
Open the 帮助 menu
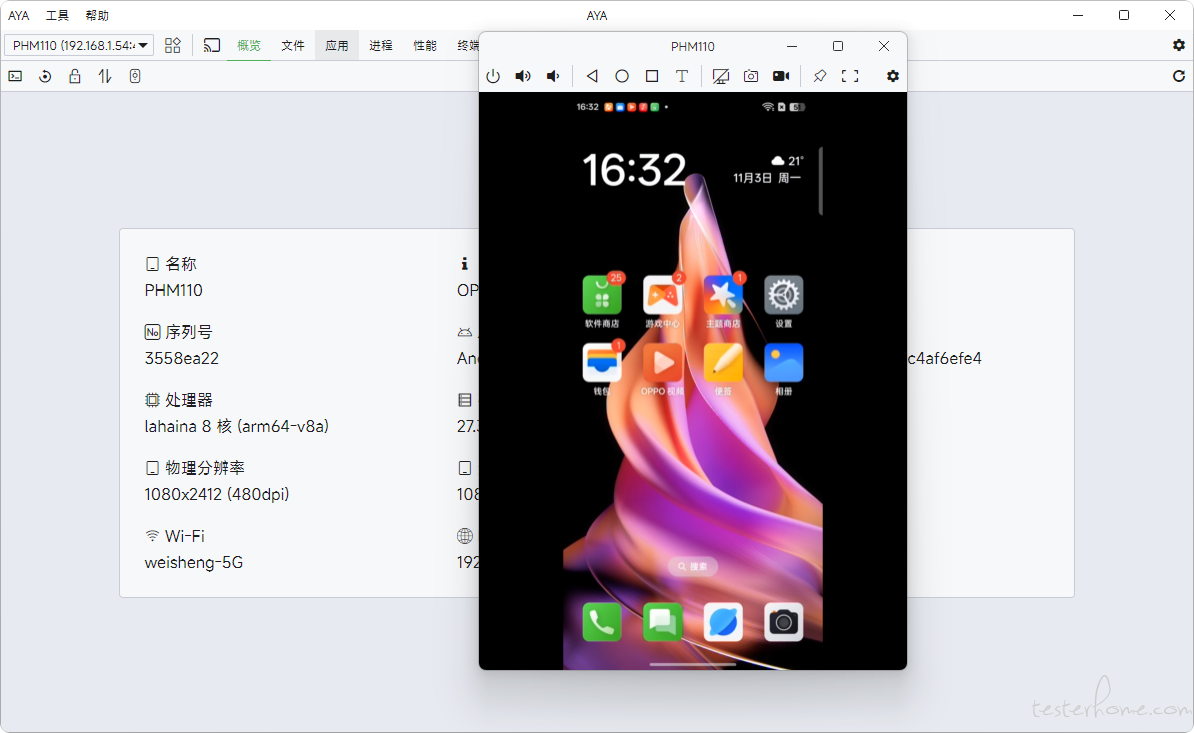97,15
